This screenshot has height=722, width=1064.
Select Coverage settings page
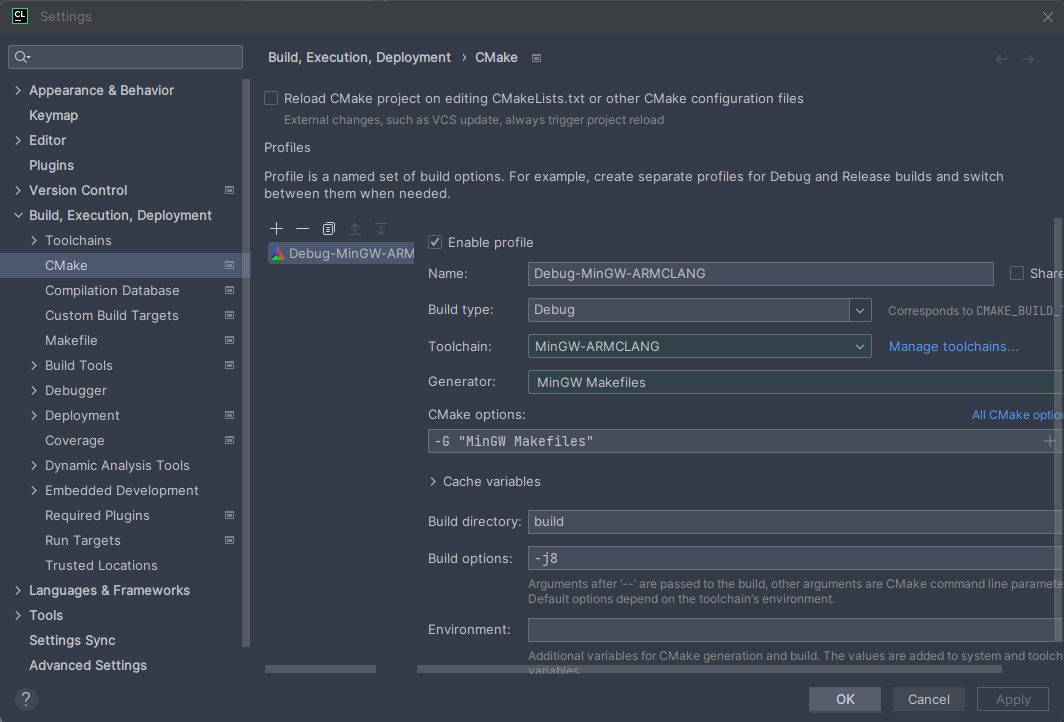75,440
